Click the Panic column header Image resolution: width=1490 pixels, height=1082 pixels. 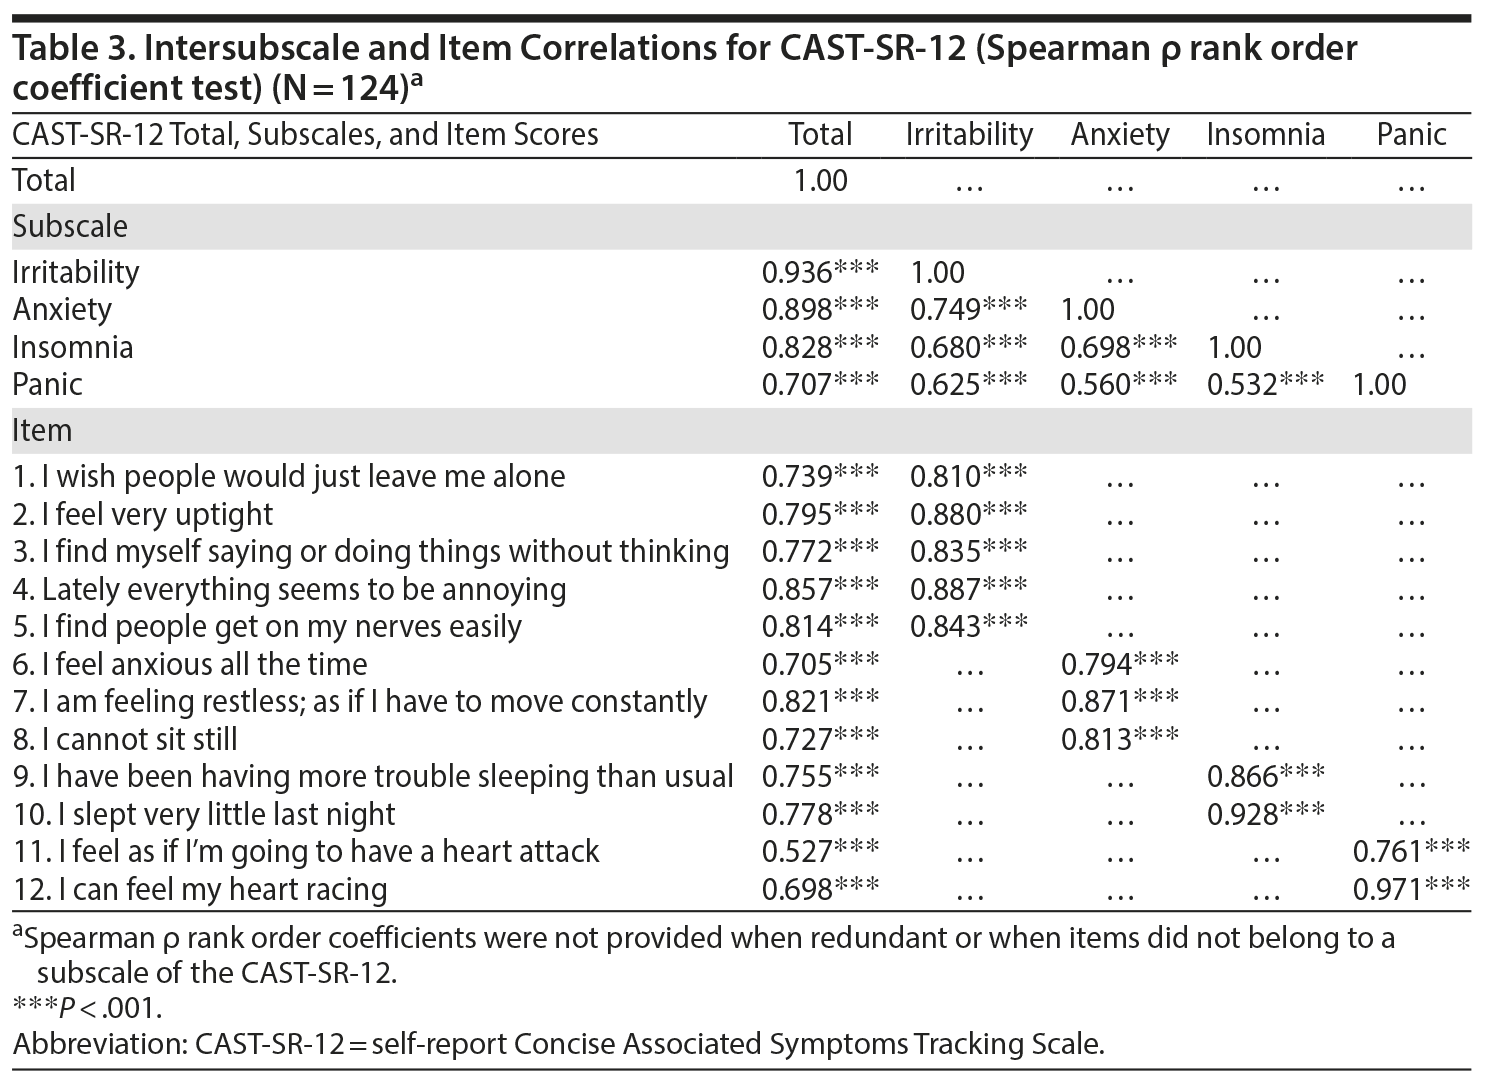(1411, 135)
